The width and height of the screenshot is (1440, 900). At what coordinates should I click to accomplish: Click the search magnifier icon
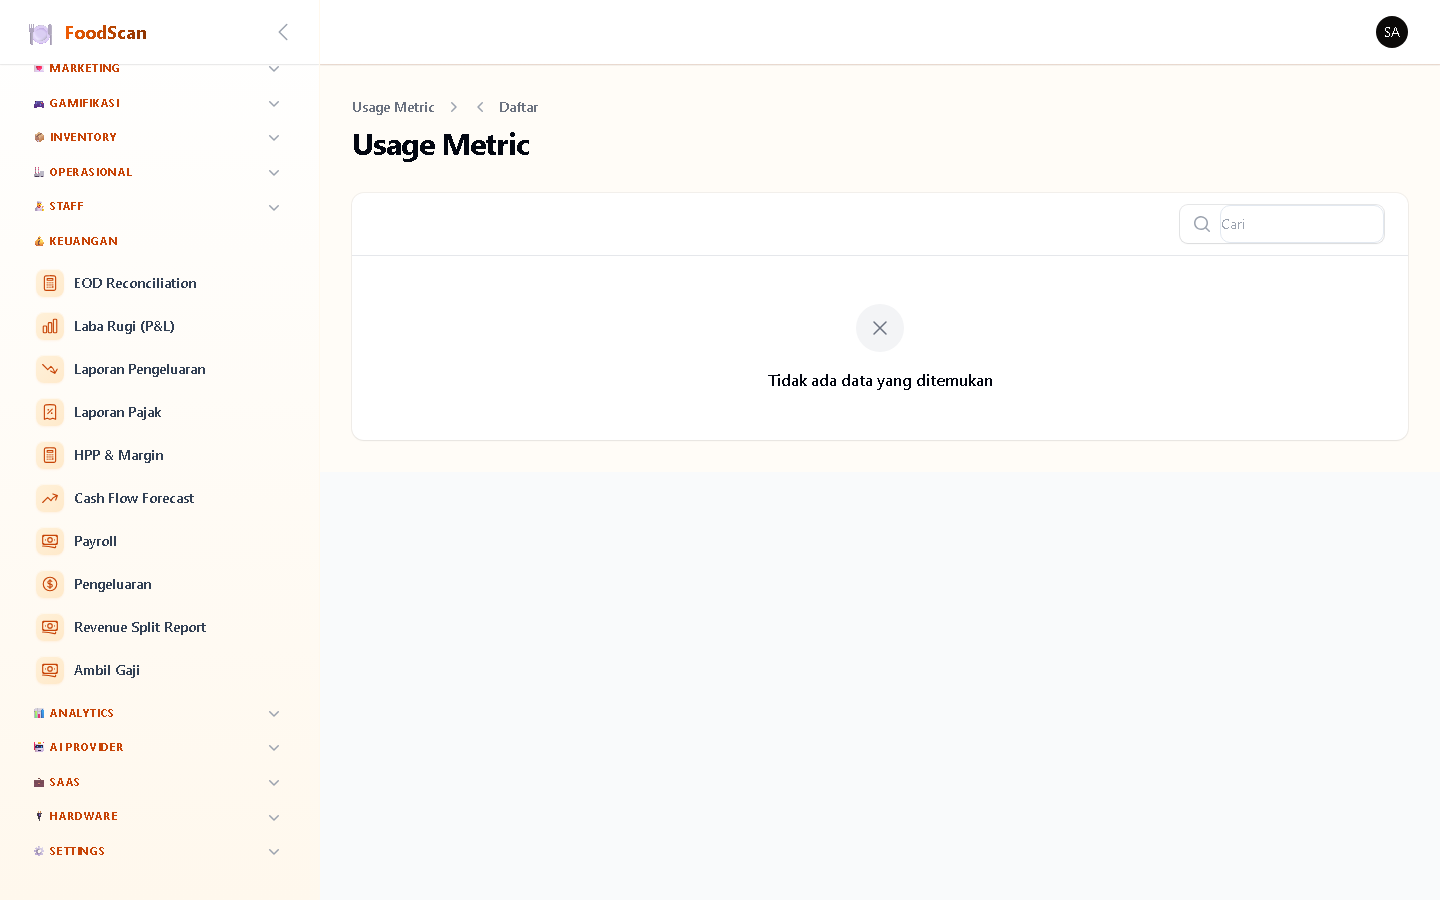tap(1202, 224)
